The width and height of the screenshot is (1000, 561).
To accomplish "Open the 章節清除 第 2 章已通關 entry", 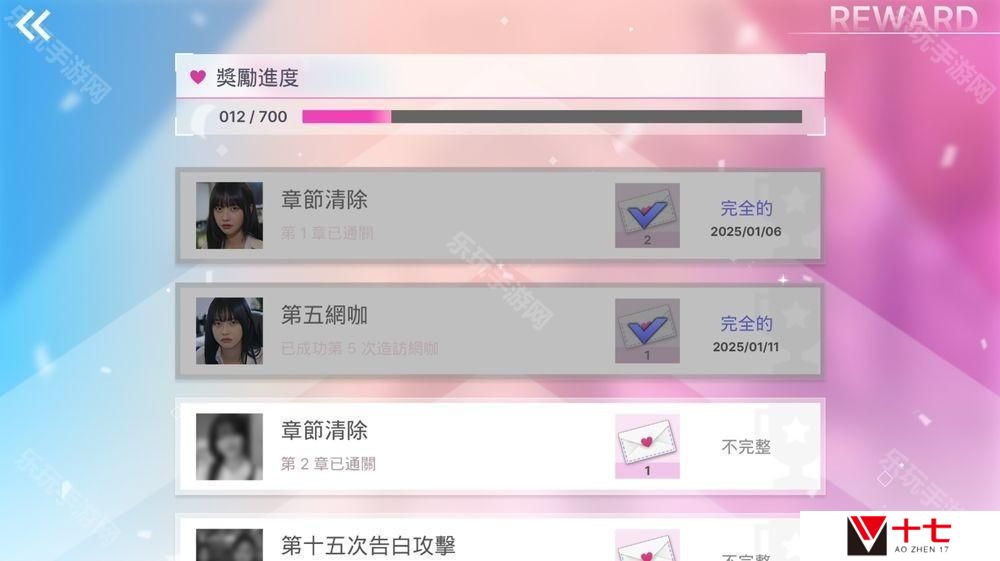I will pos(499,446).
